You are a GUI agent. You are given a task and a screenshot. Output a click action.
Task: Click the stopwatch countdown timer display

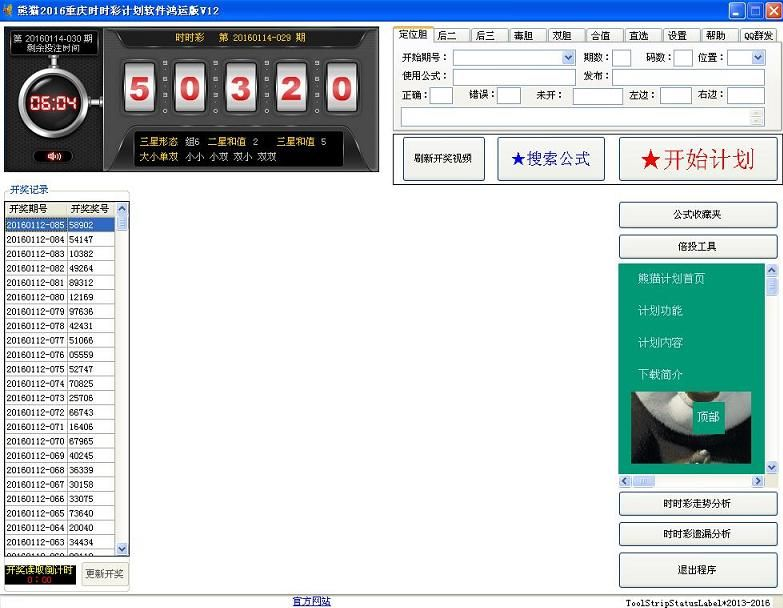coord(53,102)
